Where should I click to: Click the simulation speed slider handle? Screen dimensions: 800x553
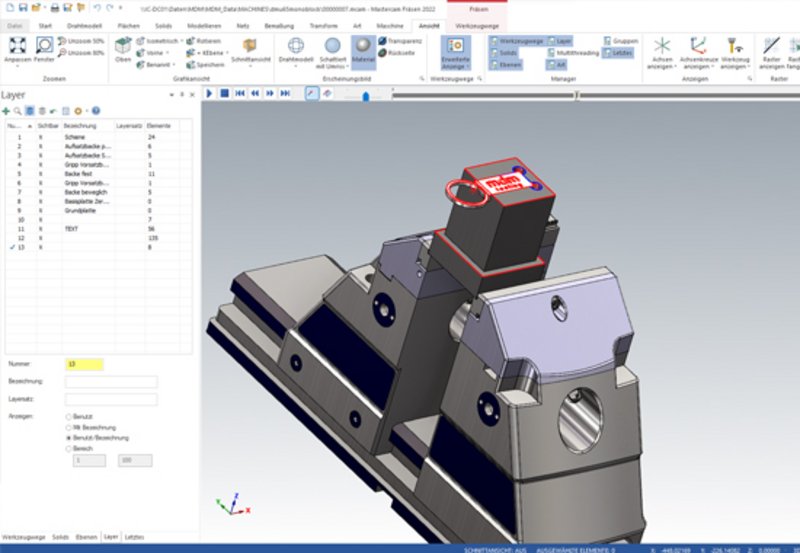(367, 96)
